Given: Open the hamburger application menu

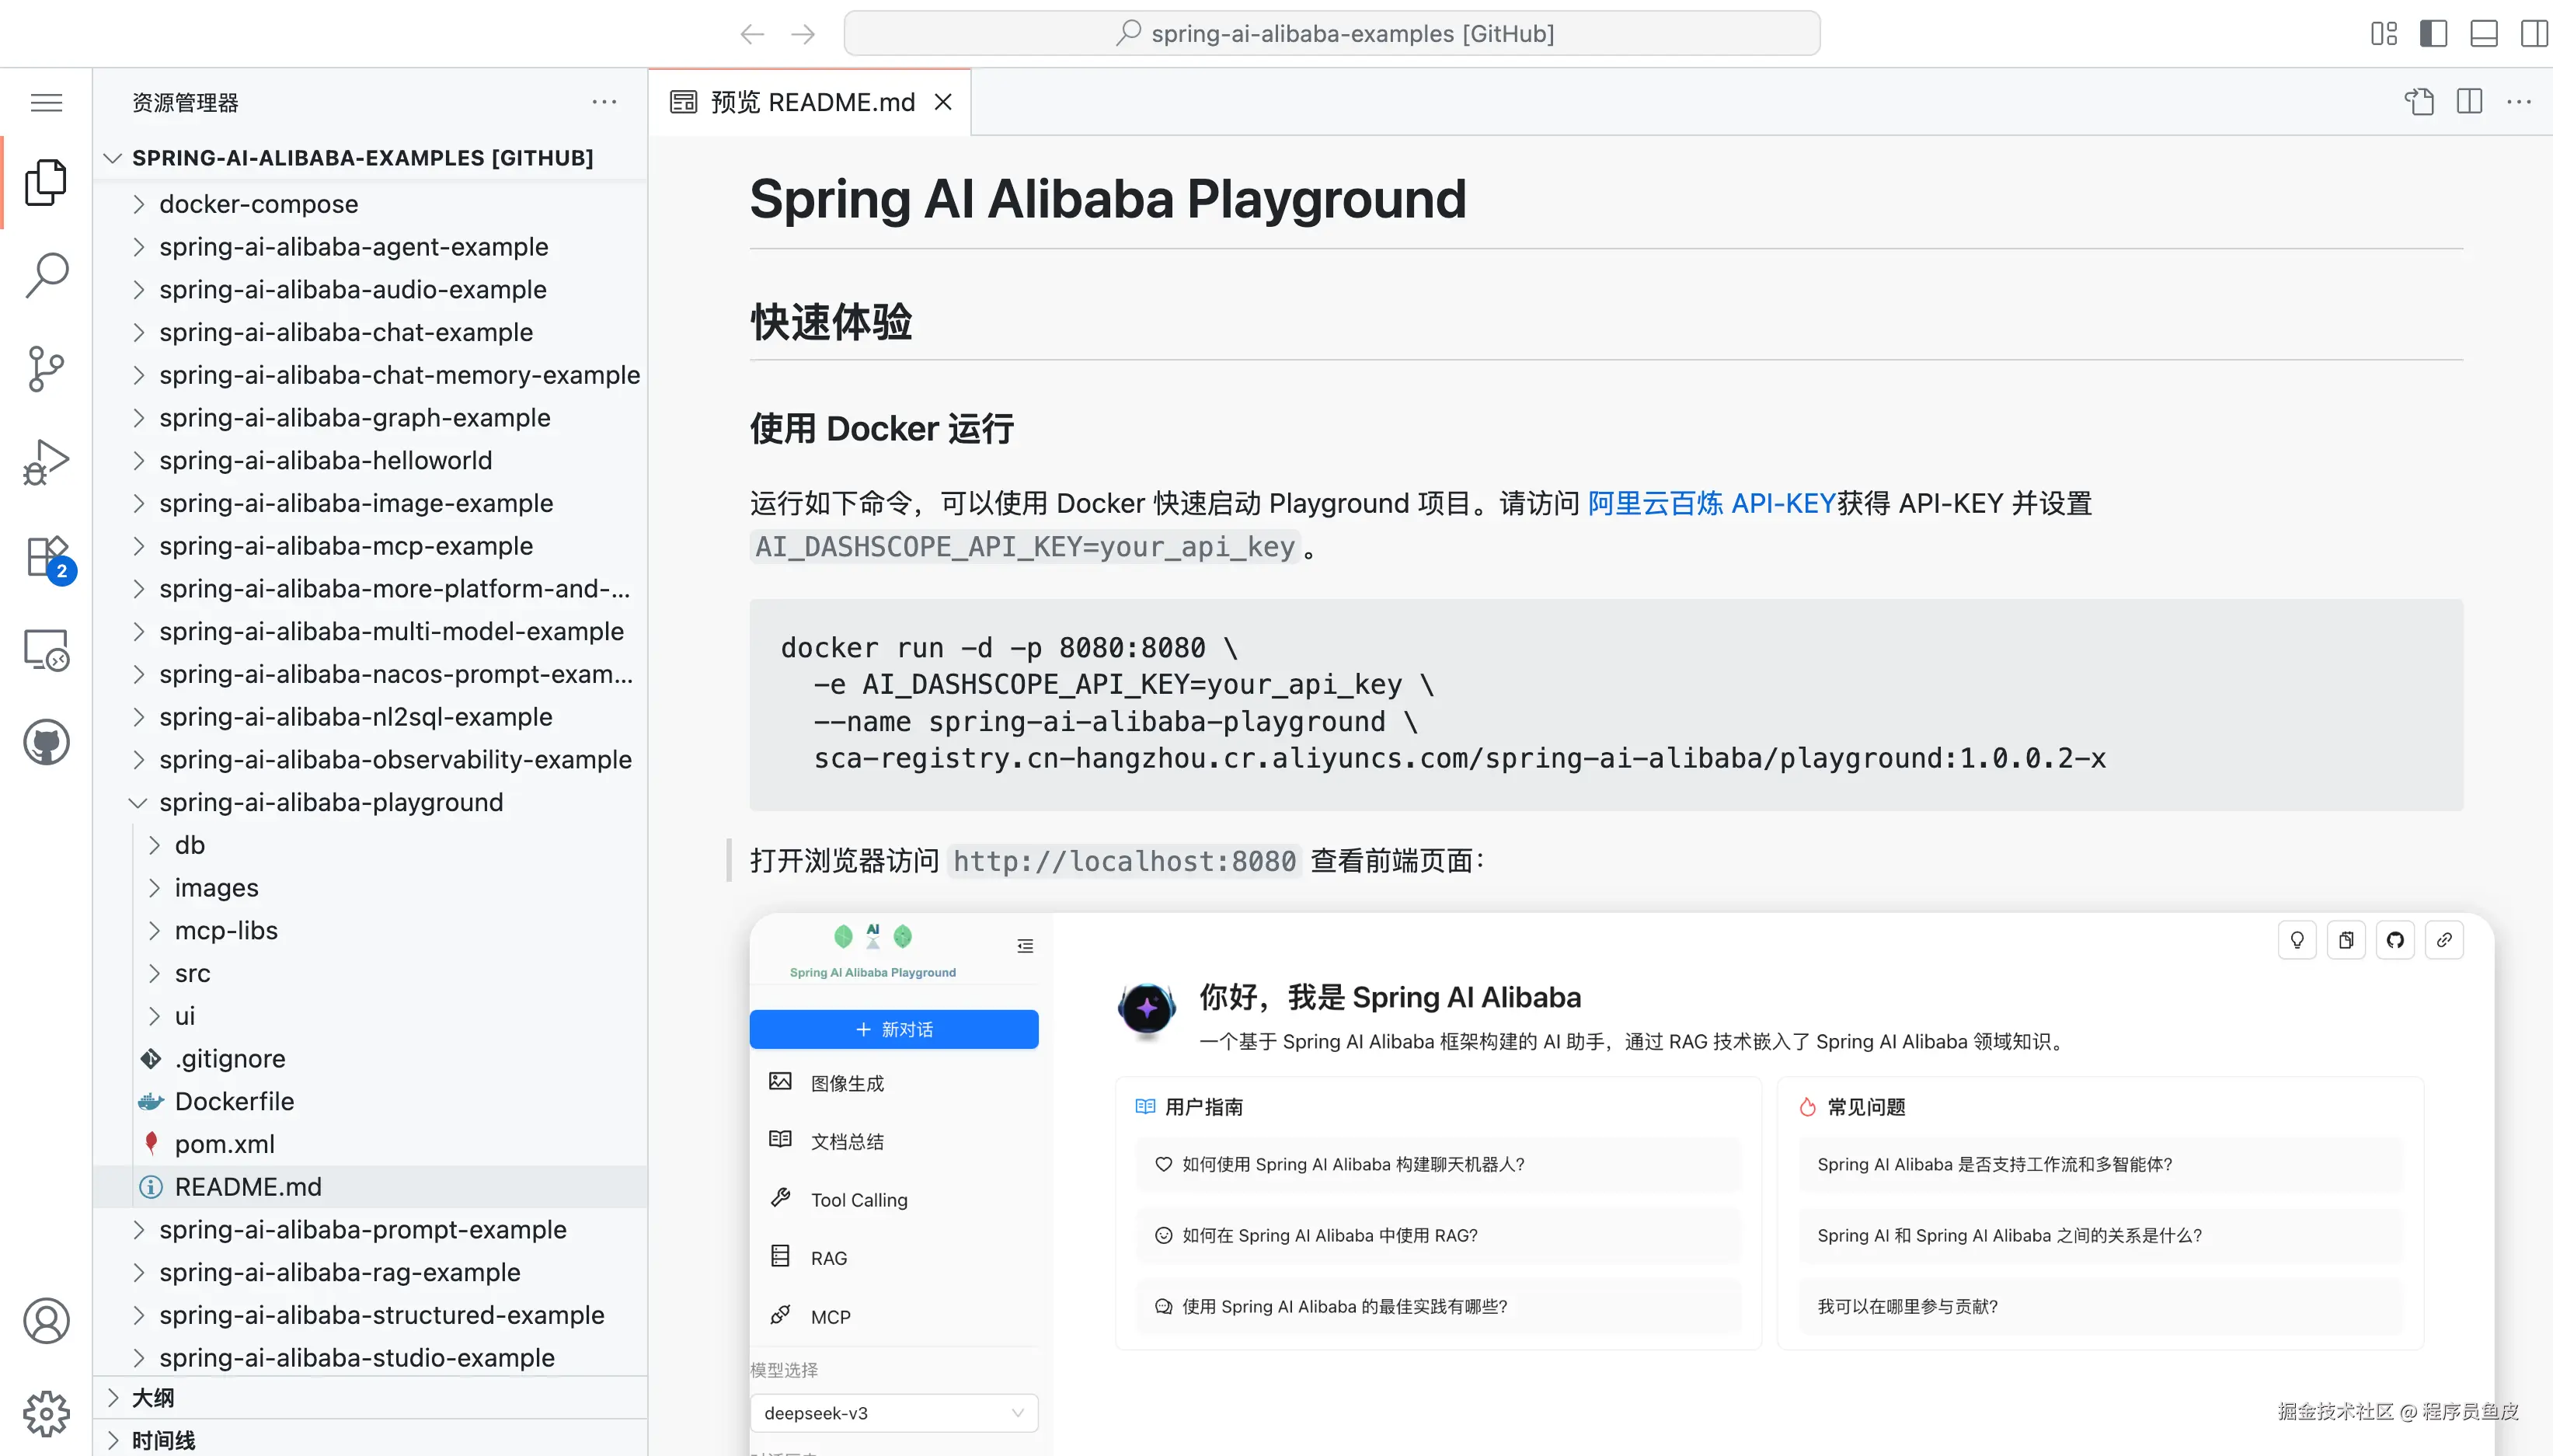Looking at the screenshot, I should click(x=46, y=102).
